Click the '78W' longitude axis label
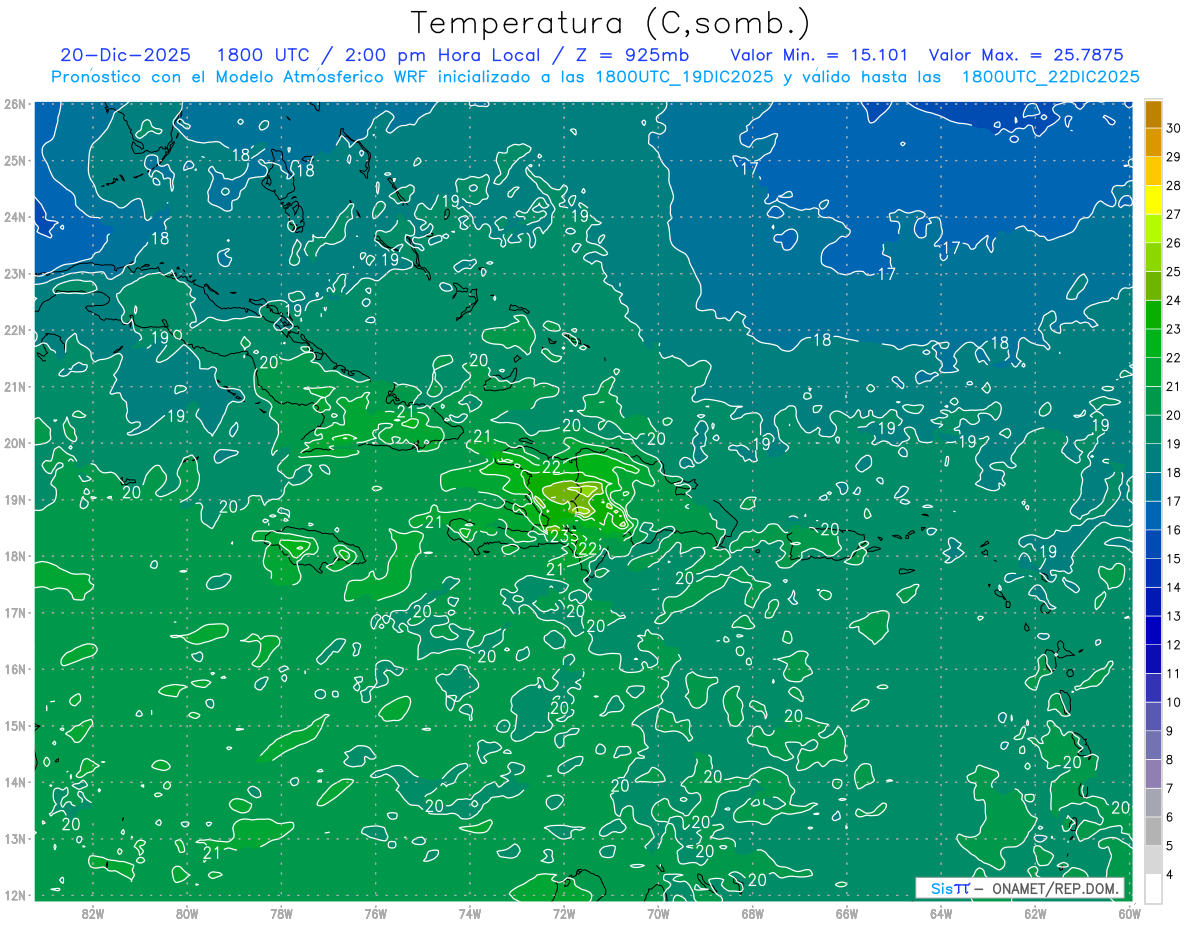 [281, 913]
